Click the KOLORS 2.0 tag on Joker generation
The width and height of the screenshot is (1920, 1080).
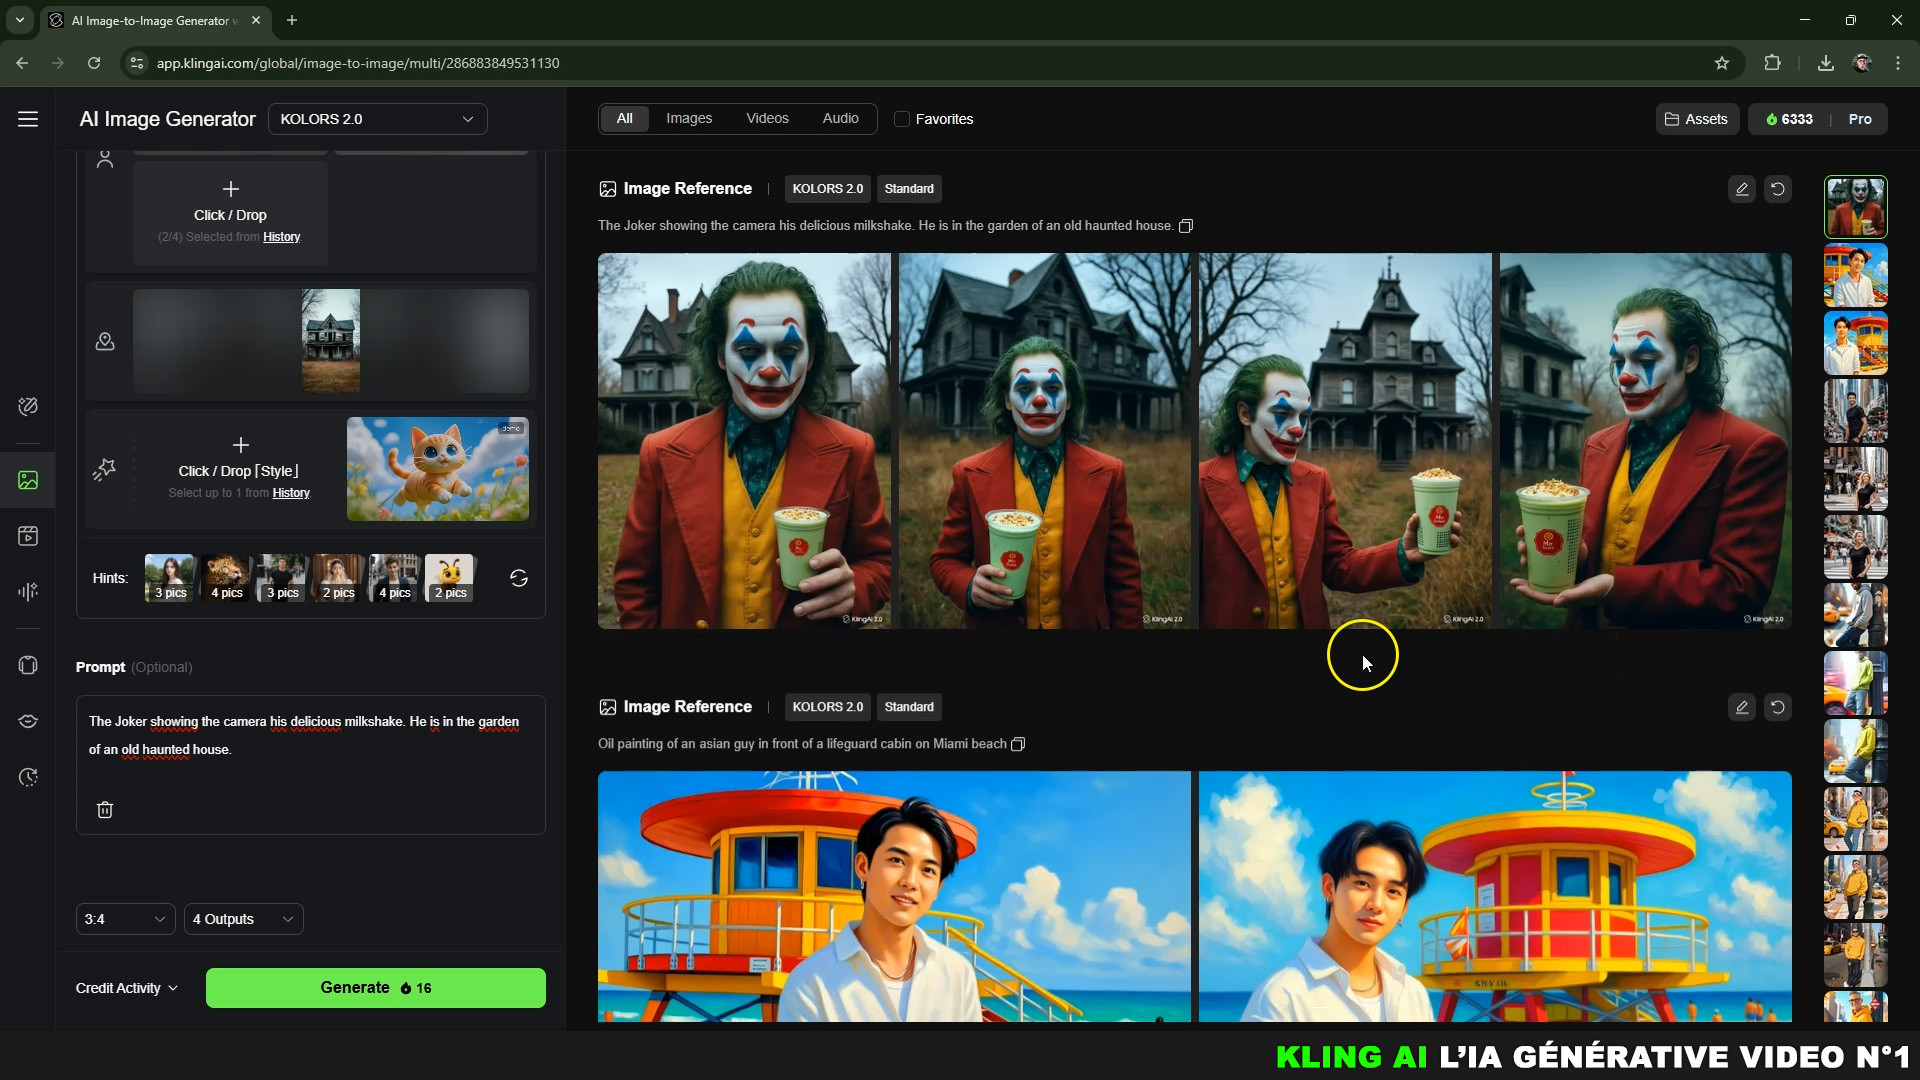(x=827, y=189)
